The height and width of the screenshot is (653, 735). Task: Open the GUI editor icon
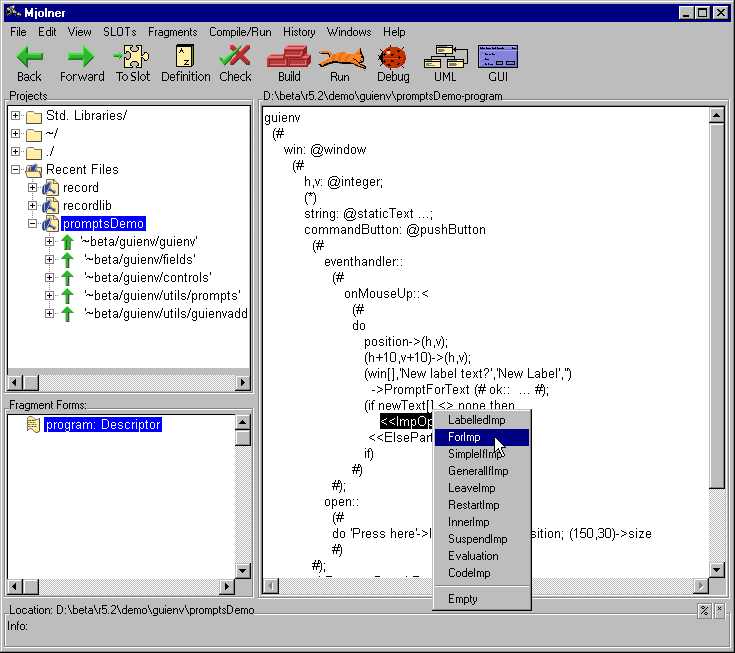coord(498,57)
